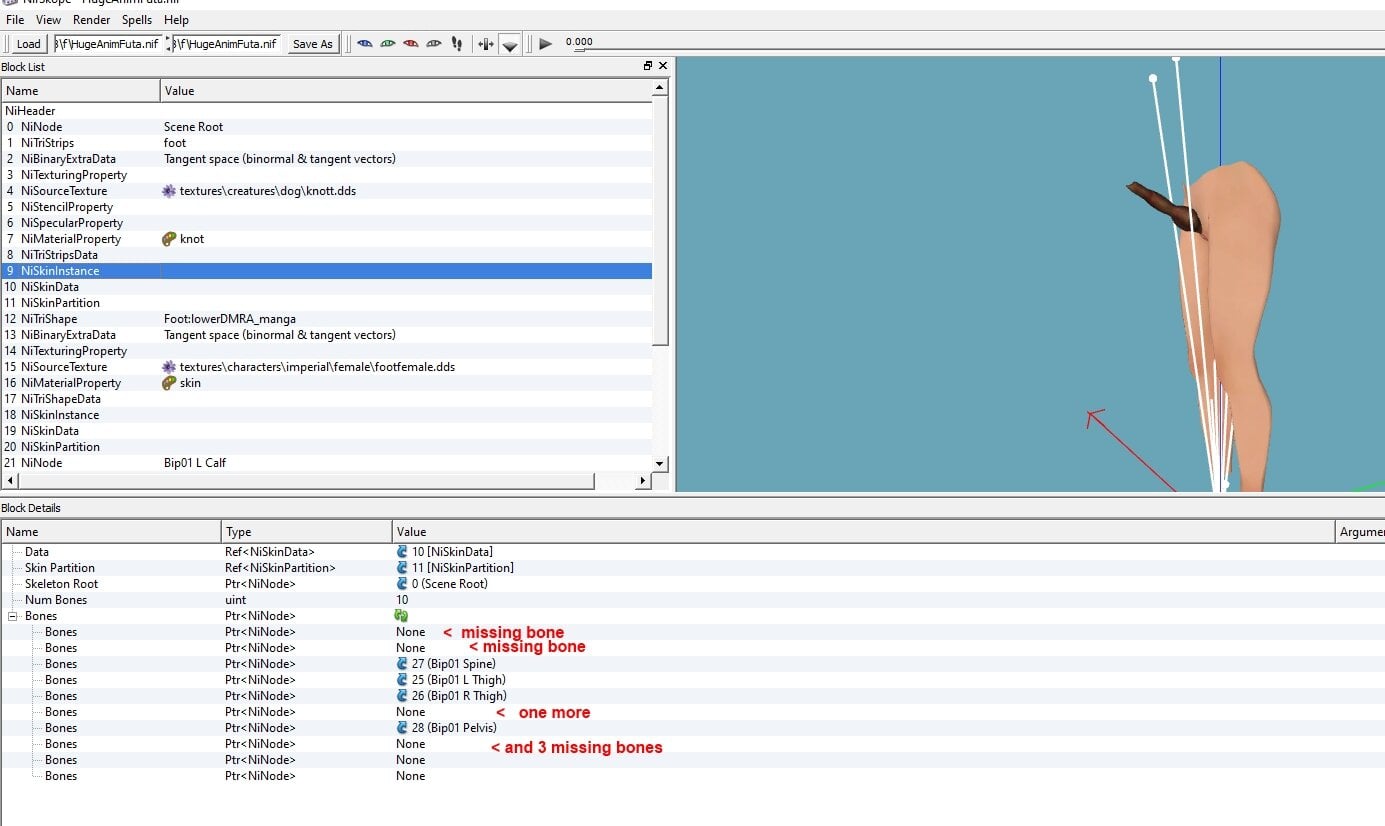
Task: Select block 3 NiTexturingProperty
Action: click(x=326, y=175)
